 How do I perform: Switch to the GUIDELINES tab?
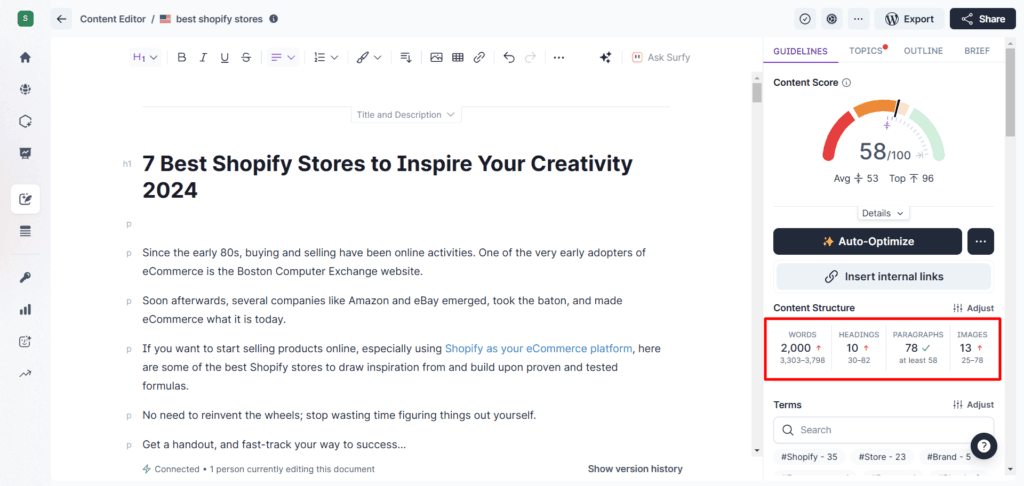pos(801,51)
